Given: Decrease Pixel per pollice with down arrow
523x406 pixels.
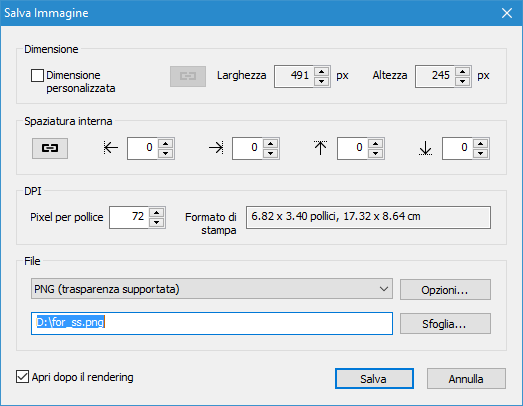Looking at the screenshot, I should (157, 222).
